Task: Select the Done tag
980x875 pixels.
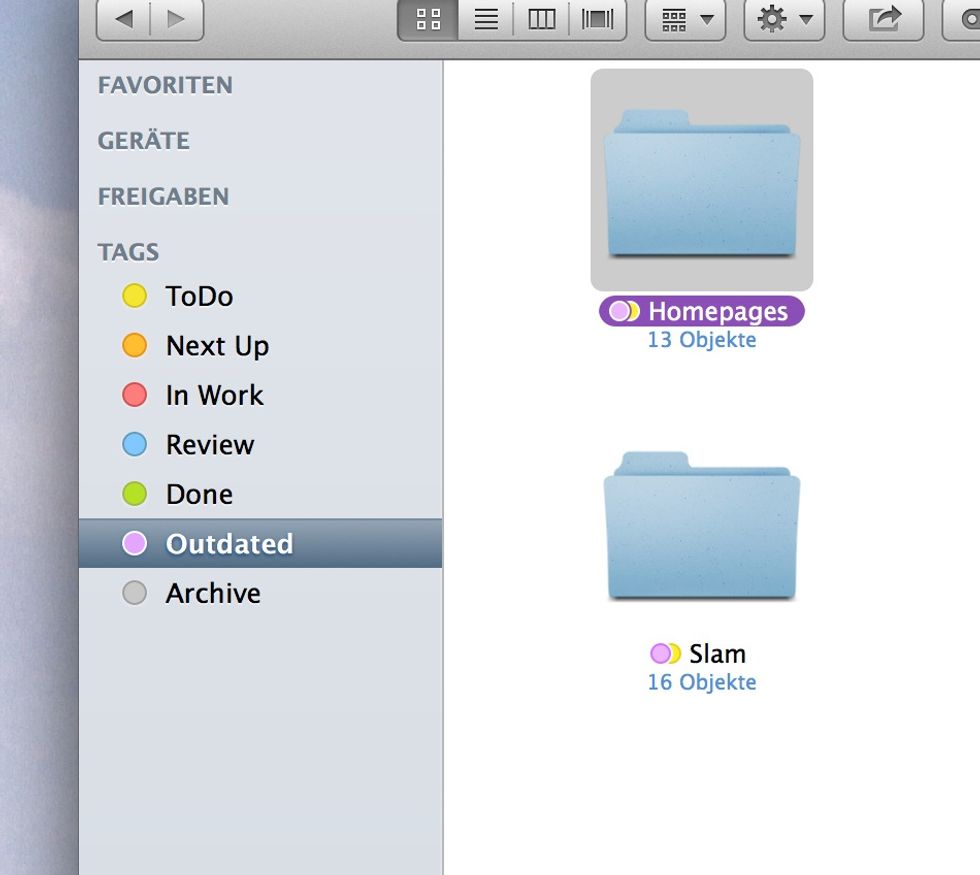Action: click(260, 494)
